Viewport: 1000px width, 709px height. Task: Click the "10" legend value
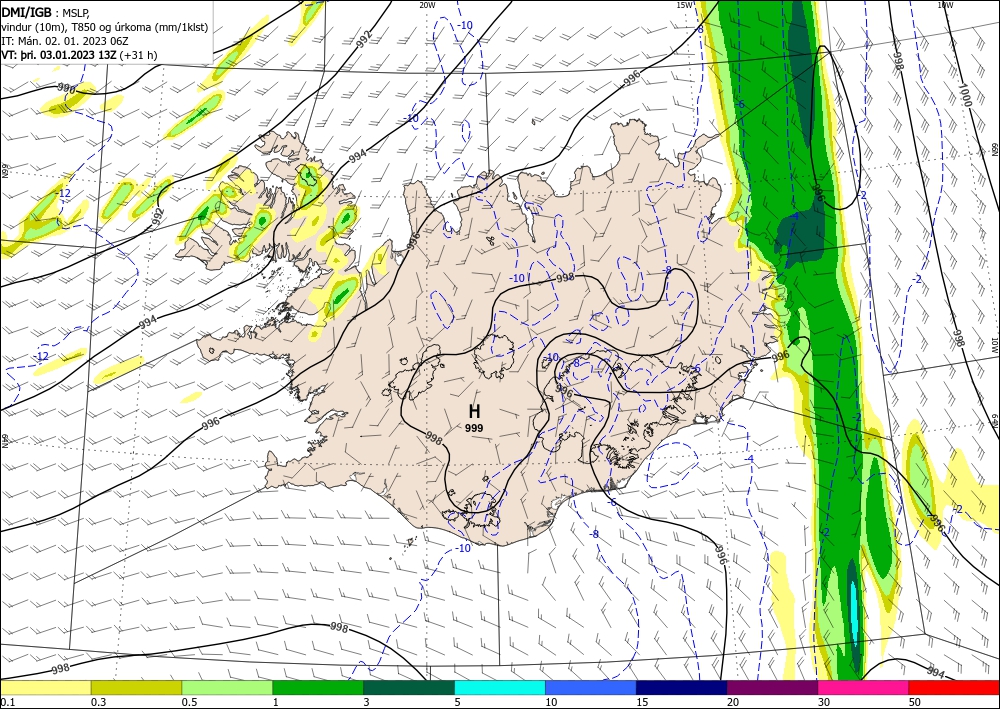point(551,702)
